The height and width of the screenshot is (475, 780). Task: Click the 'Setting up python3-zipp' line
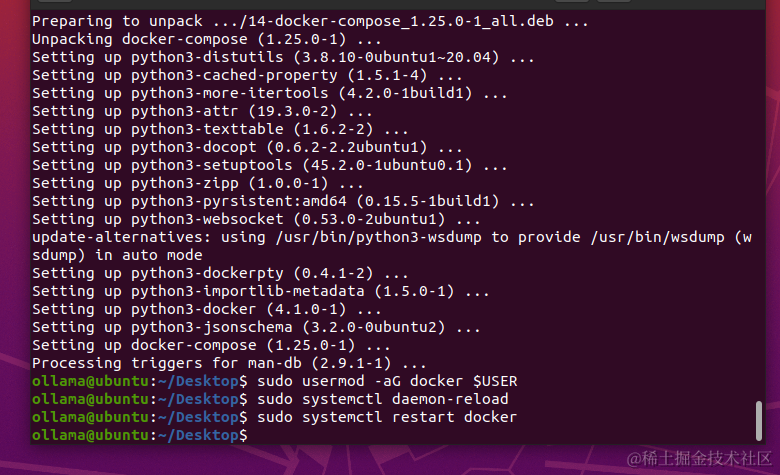coord(198,183)
